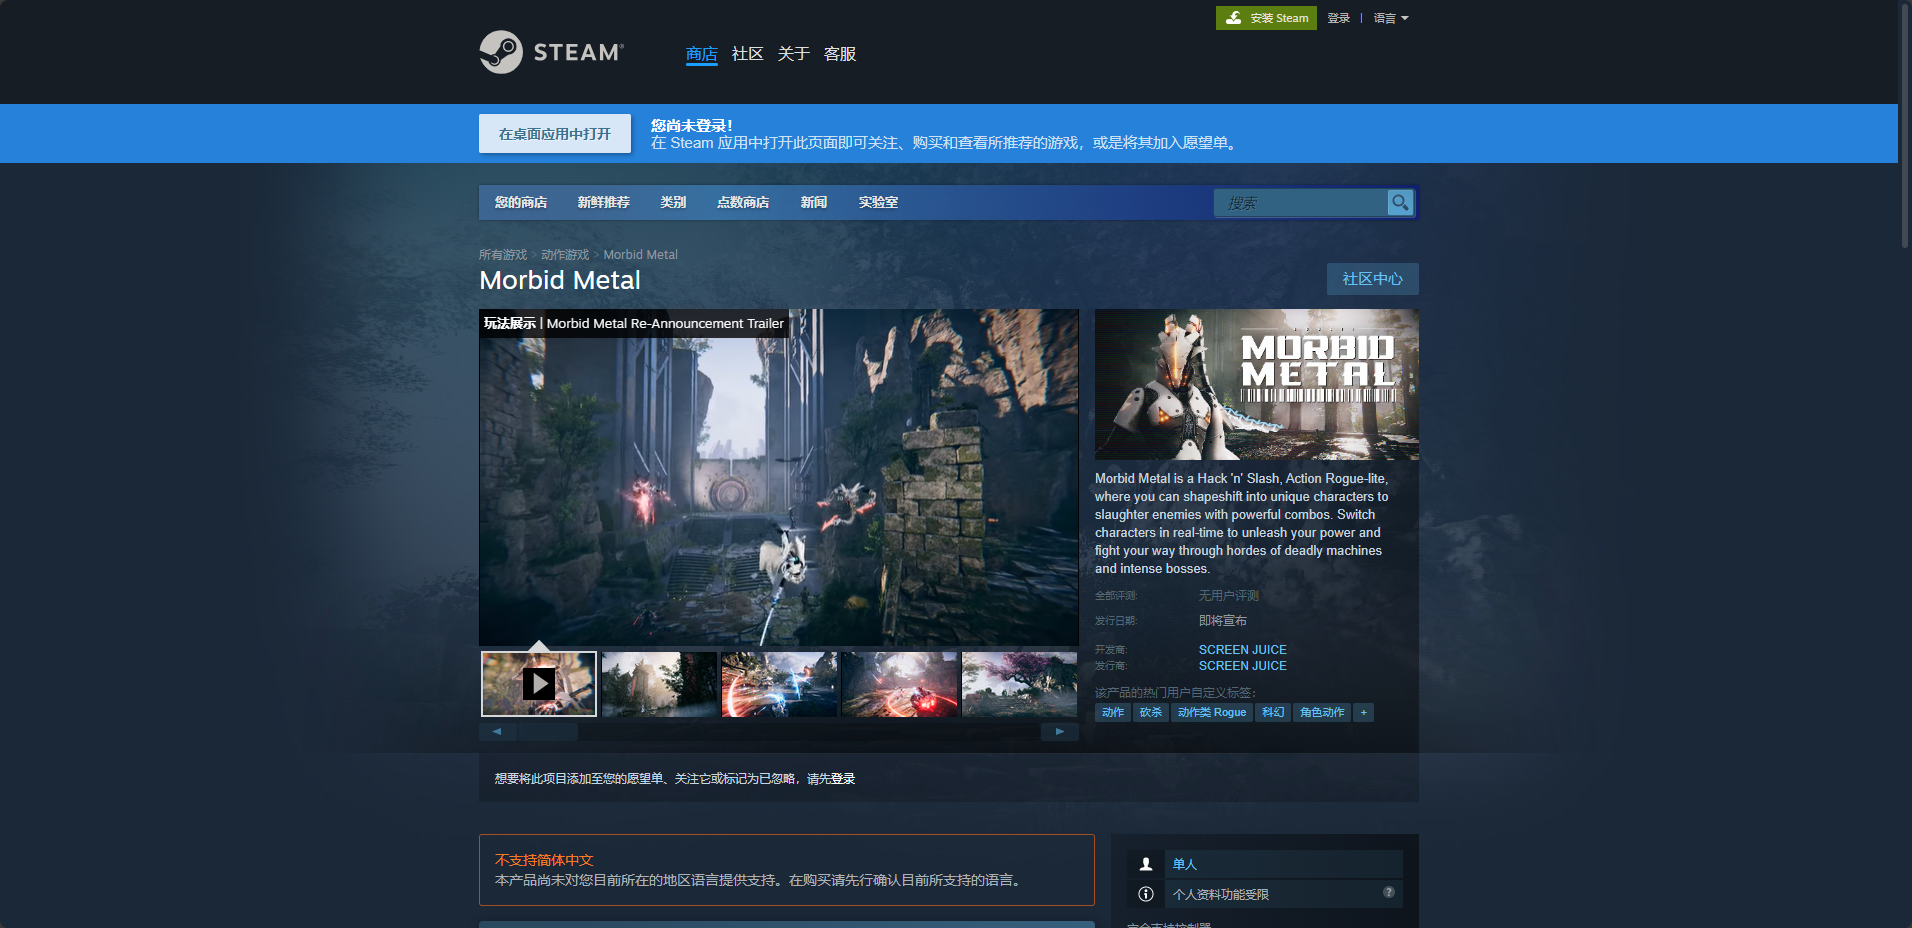Open the 社区中心 button
Viewport: 1912px width, 928px height.
tap(1373, 279)
